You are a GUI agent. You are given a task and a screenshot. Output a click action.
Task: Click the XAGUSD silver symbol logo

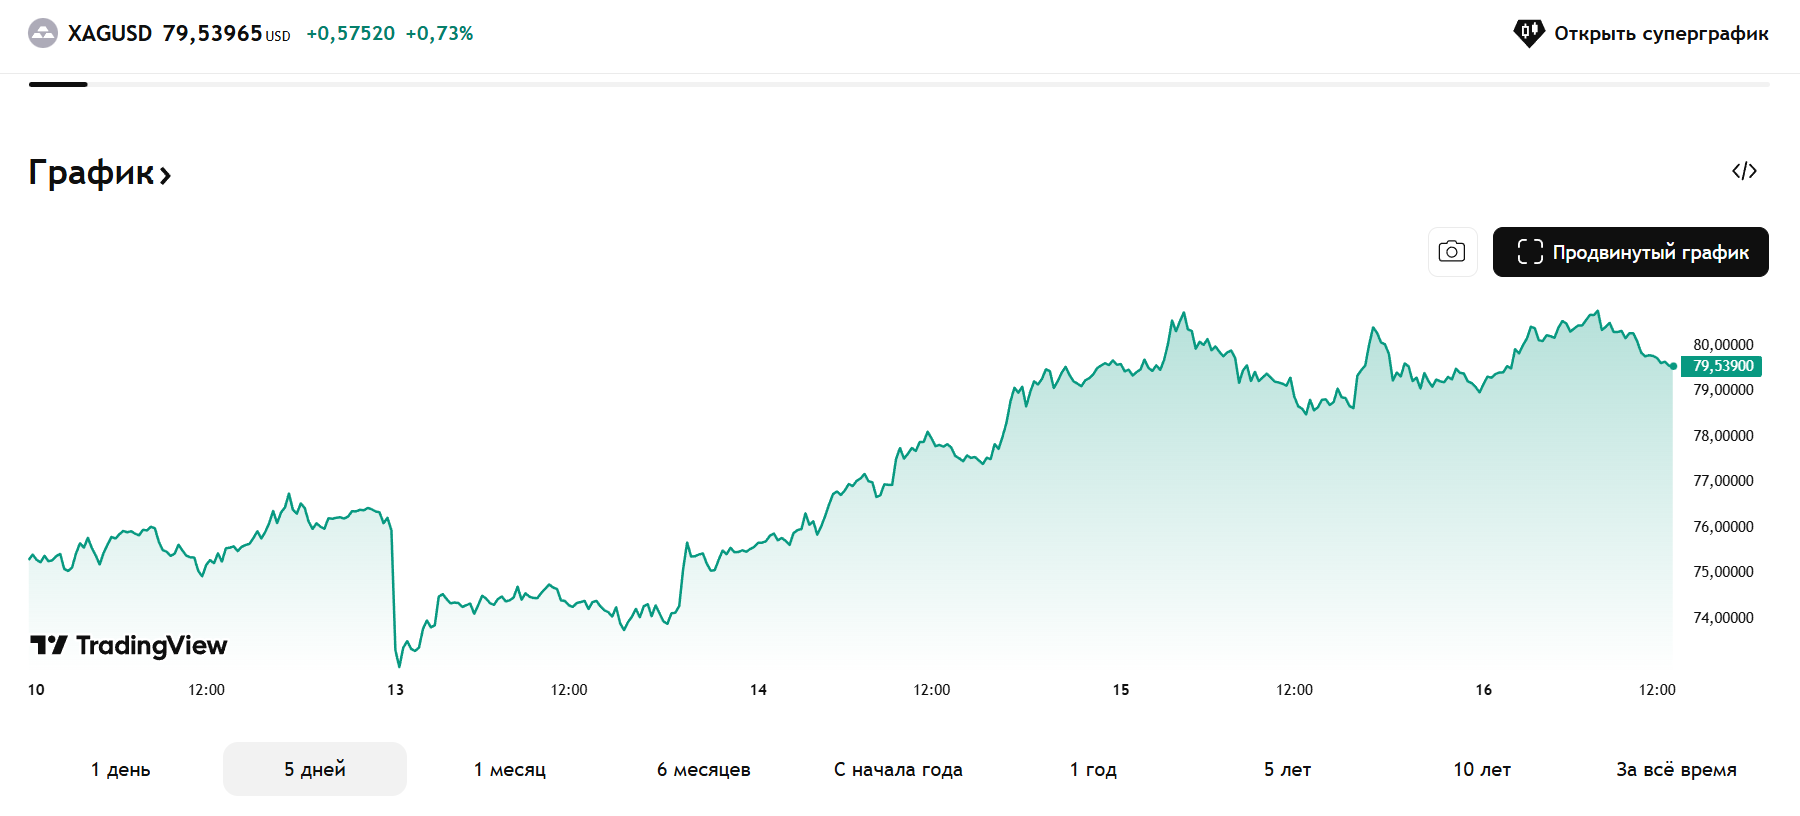[43, 33]
